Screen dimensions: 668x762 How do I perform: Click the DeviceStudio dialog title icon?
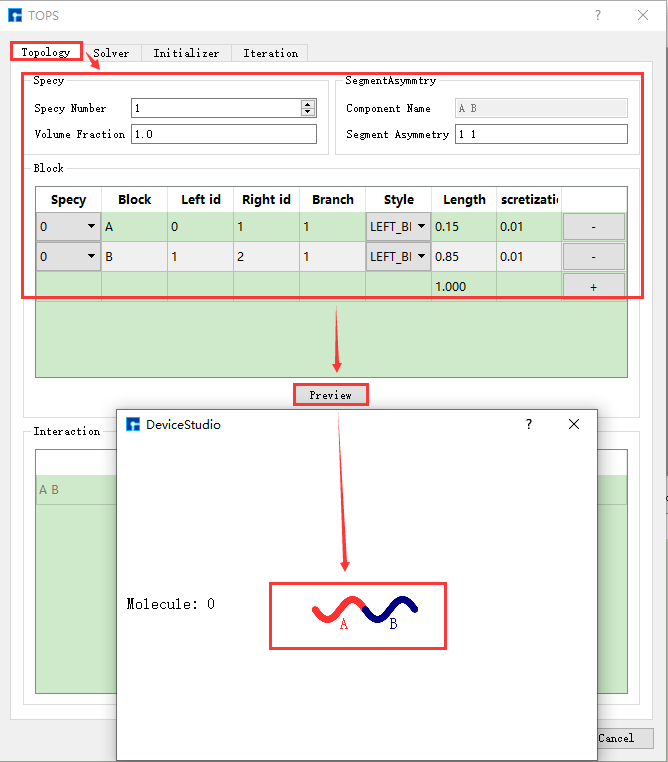click(132, 424)
